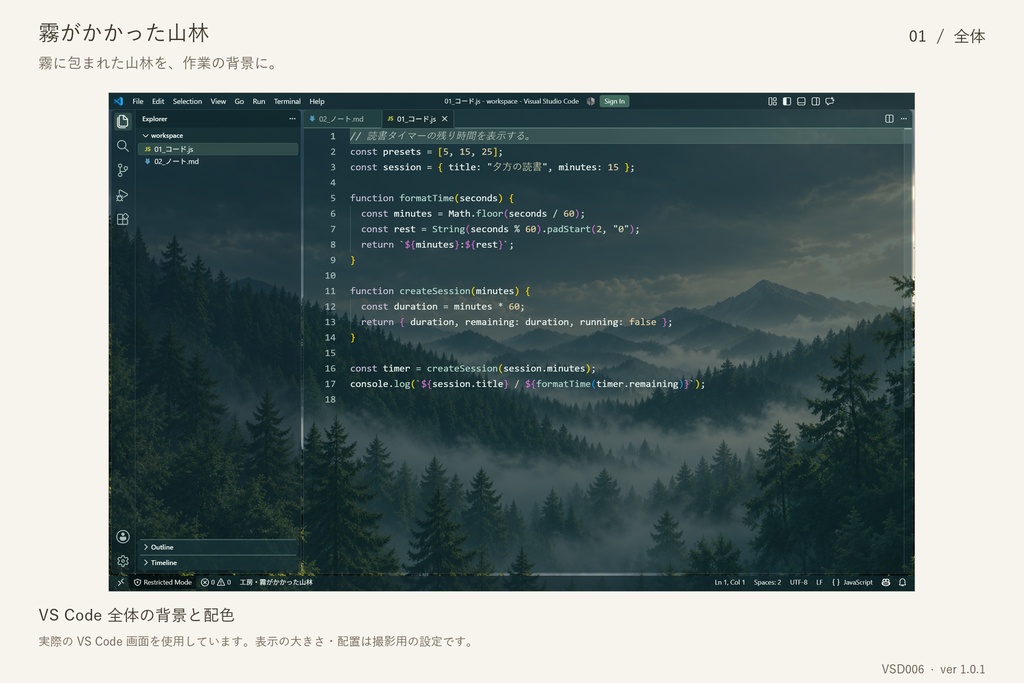Click 'formatTime' in function definition on line 5
1024x683 pixels.
pyautogui.click(x=426, y=198)
